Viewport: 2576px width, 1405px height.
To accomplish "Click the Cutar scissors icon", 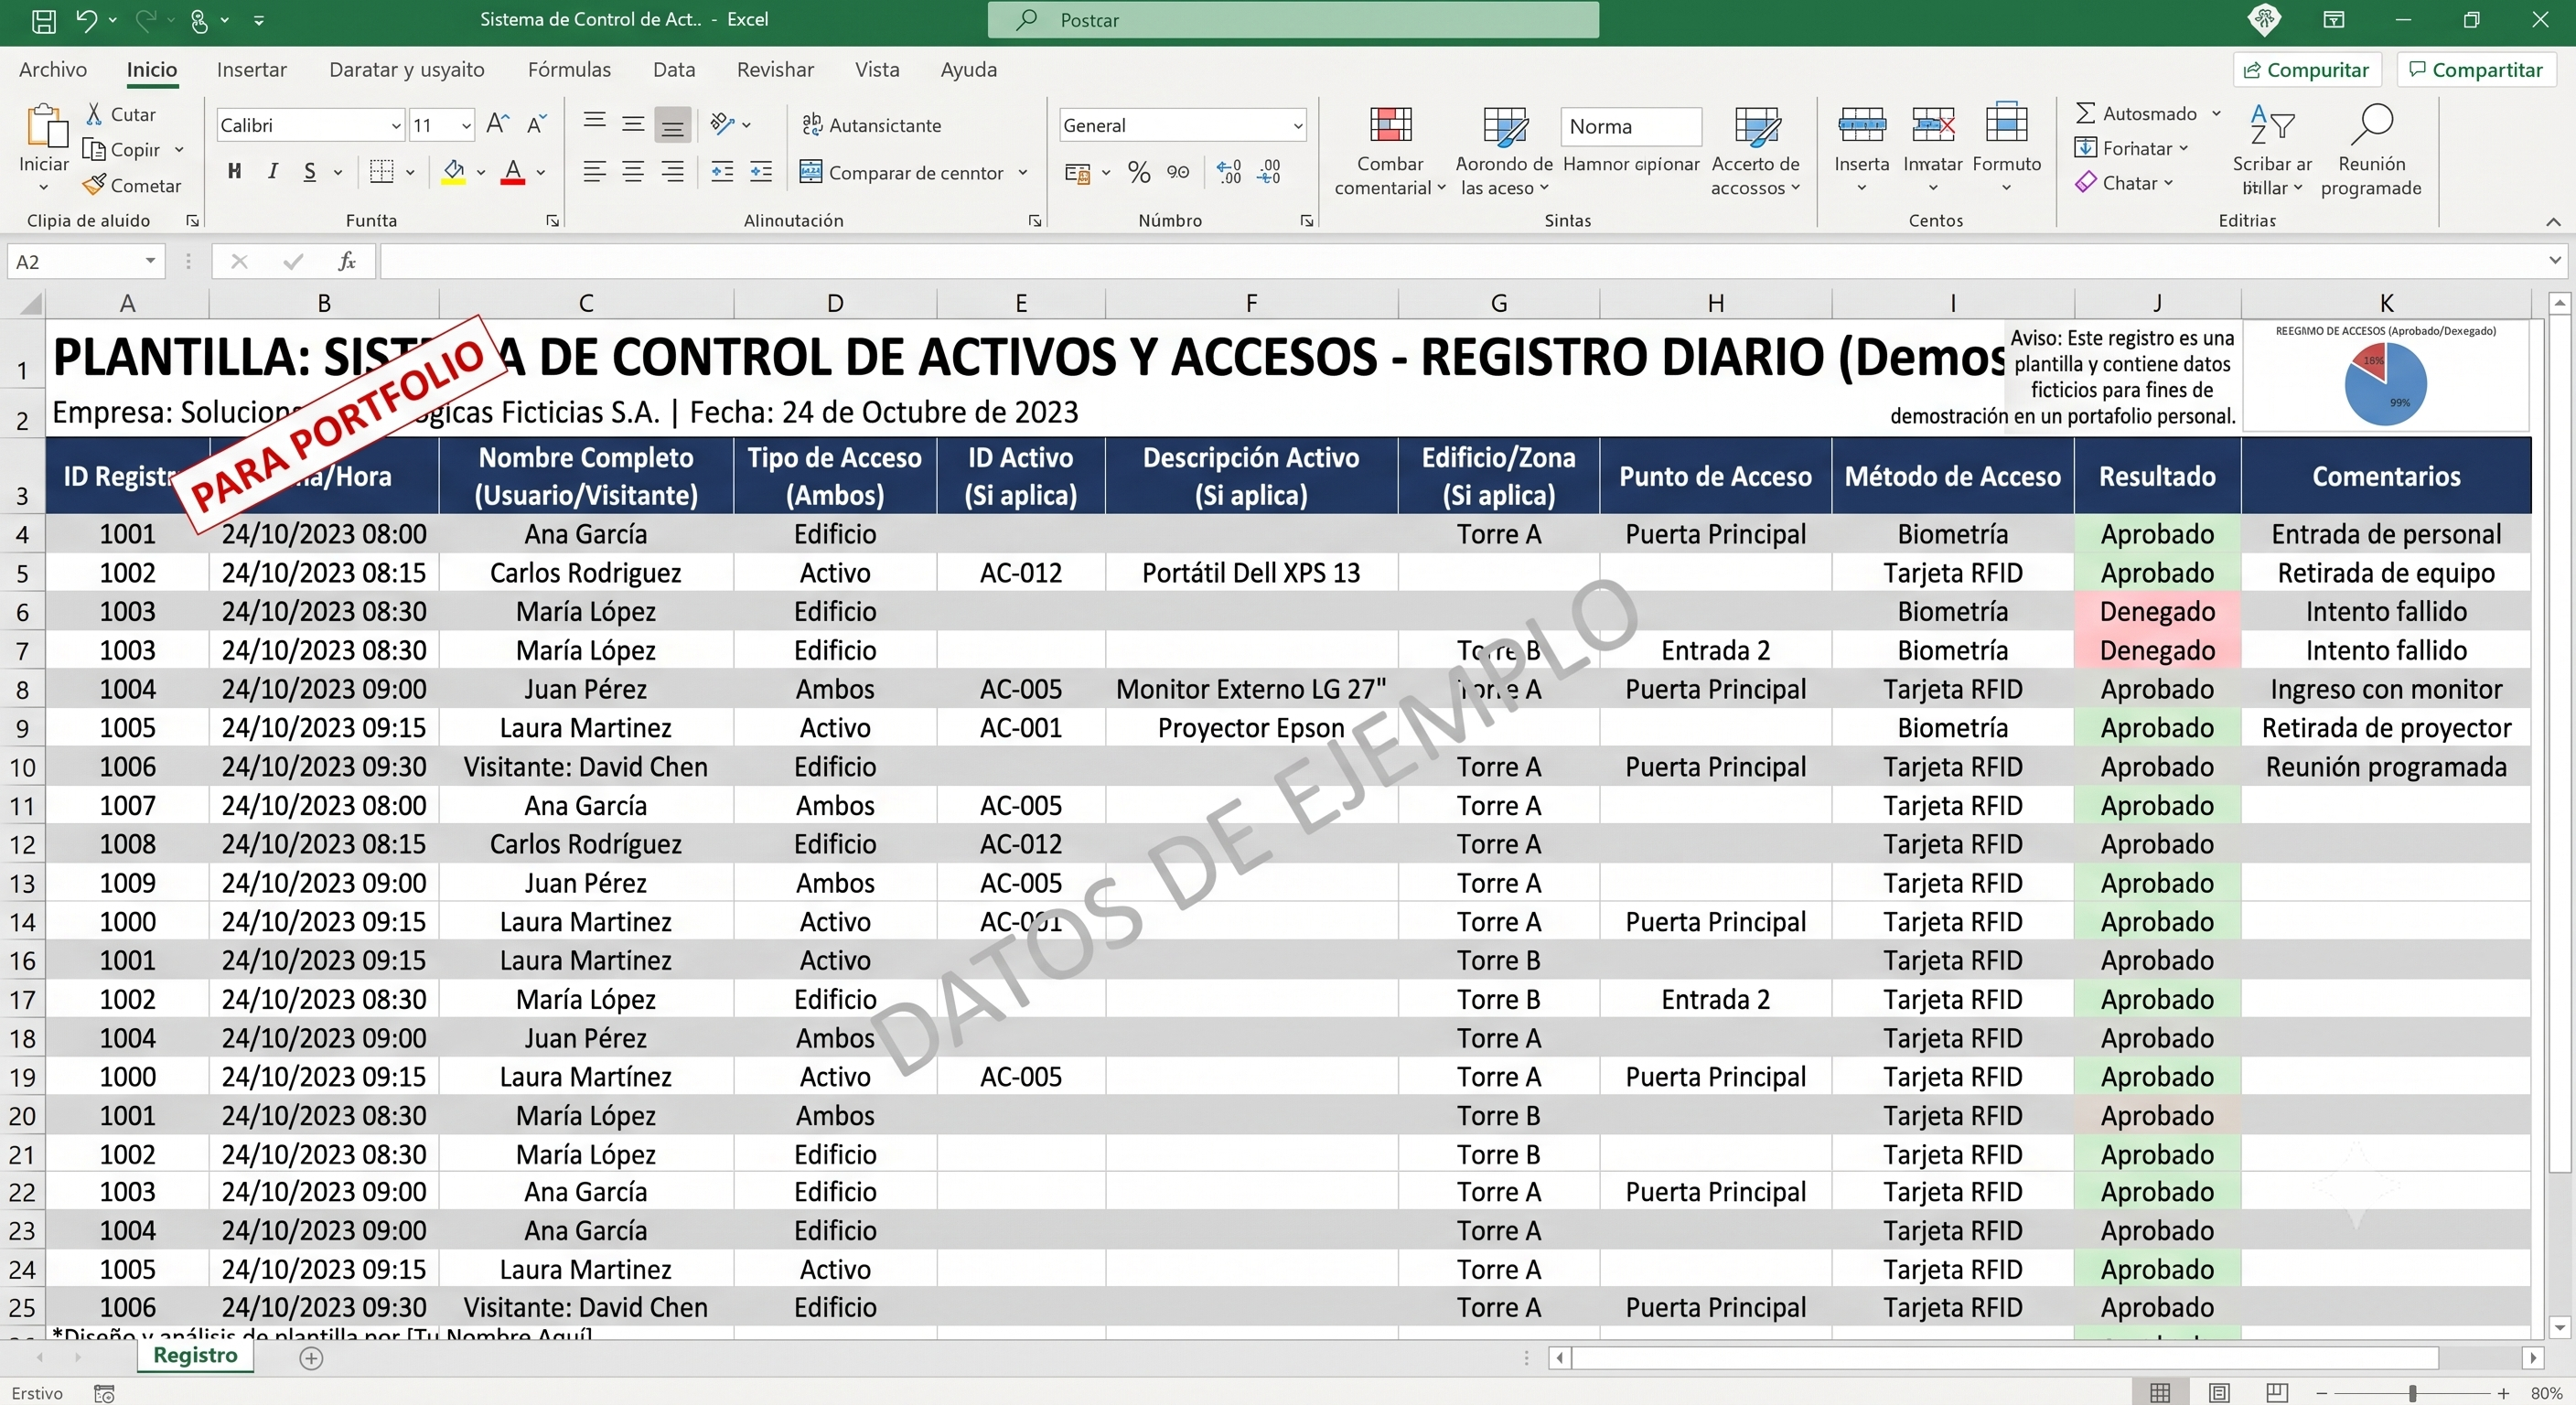I will (94, 114).
